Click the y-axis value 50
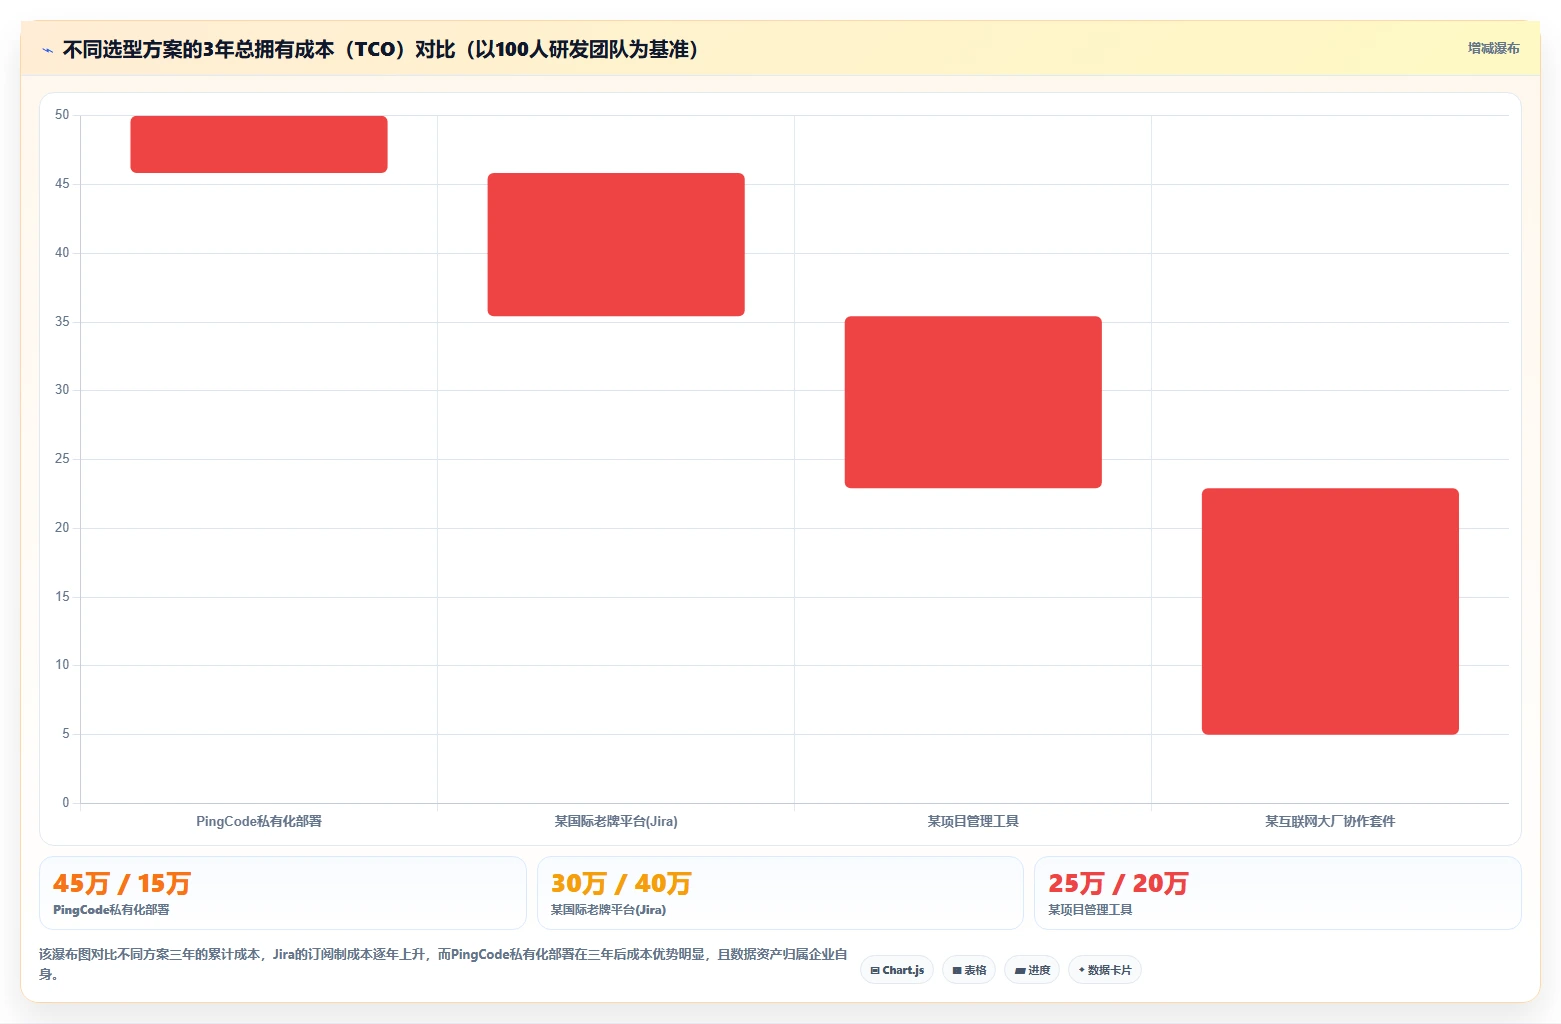 62,115
